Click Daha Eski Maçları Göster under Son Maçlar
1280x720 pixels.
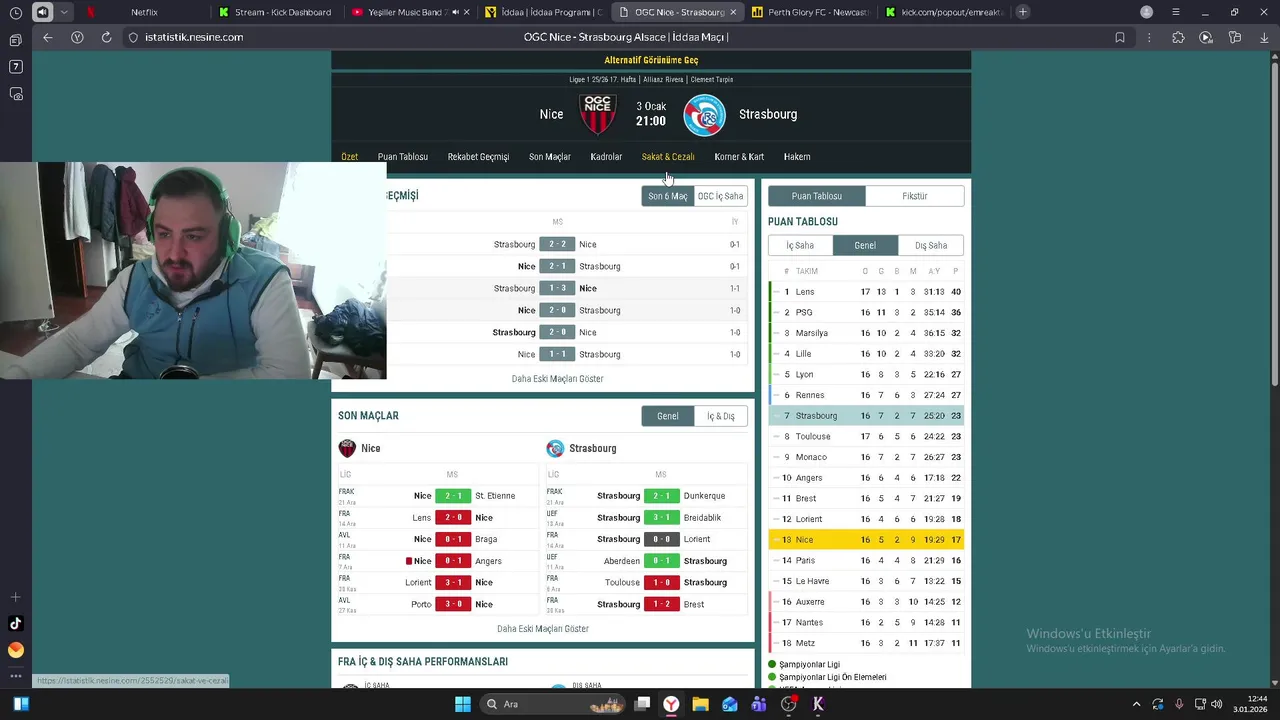click(x=543, y=629)
